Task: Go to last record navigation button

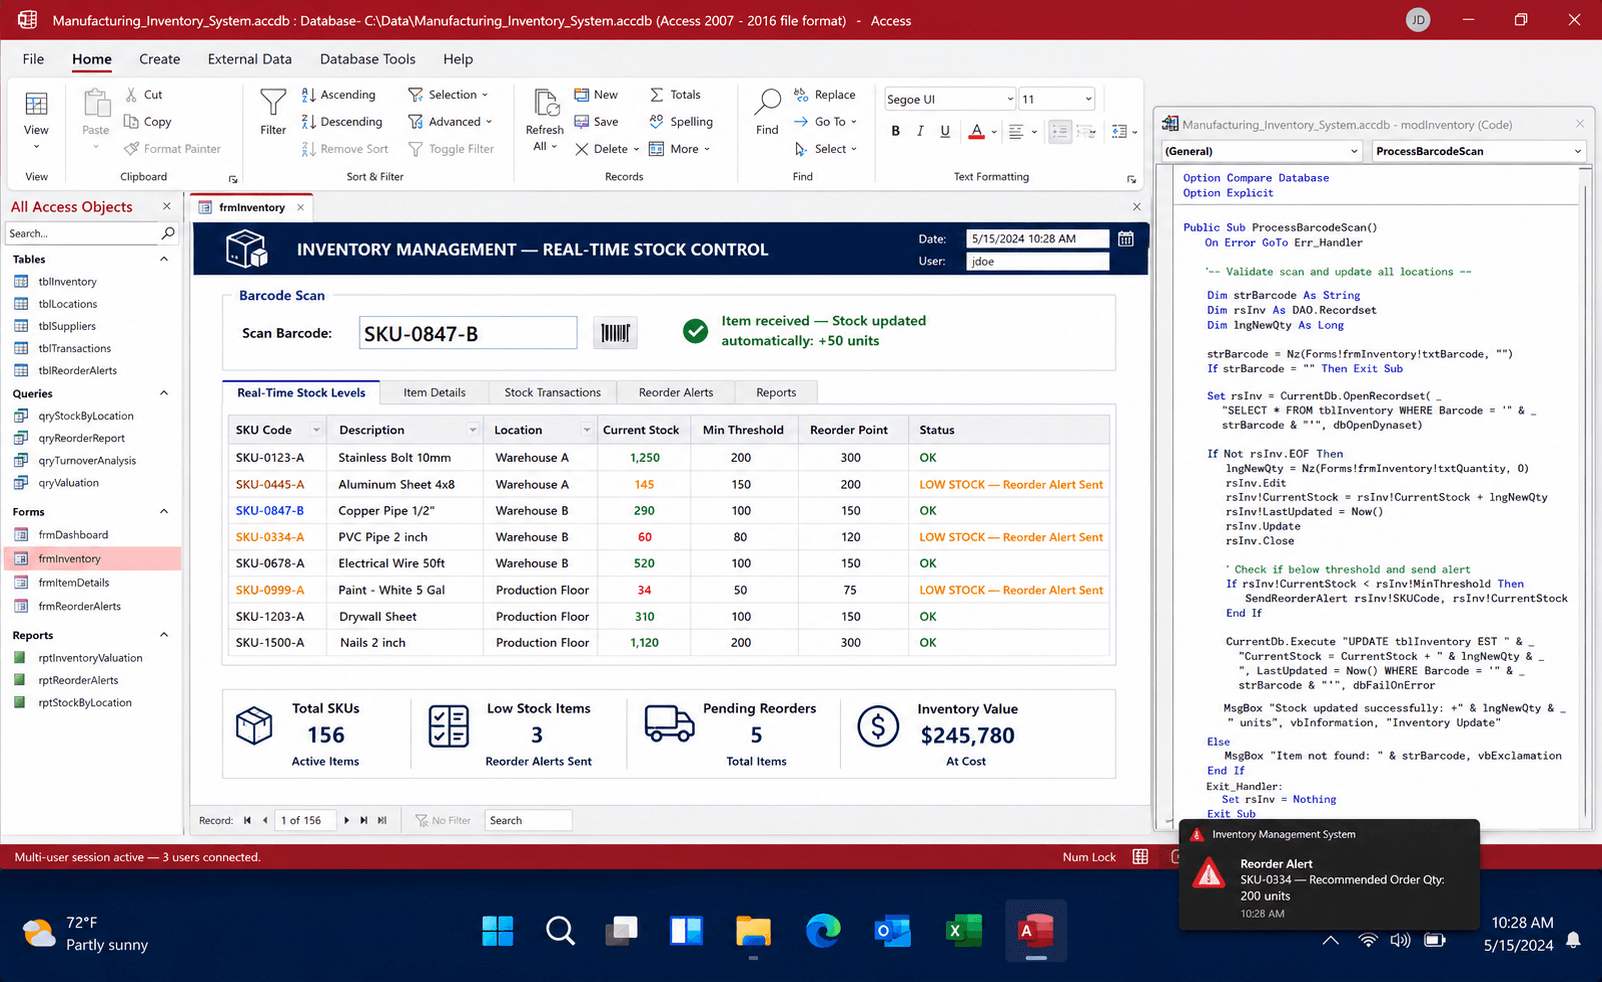Action: (x=364, y=820)
